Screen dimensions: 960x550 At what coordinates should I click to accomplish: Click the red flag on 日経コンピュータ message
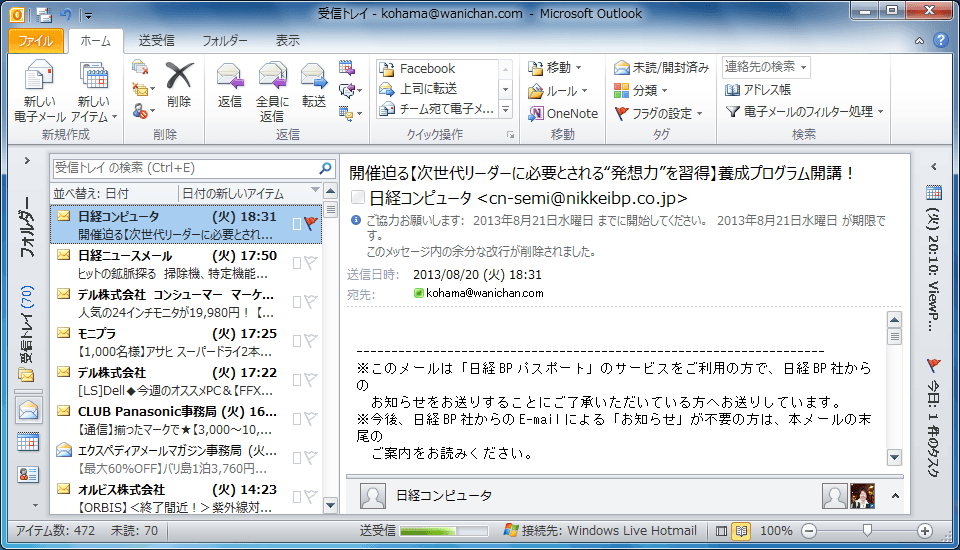coord(311,224)
